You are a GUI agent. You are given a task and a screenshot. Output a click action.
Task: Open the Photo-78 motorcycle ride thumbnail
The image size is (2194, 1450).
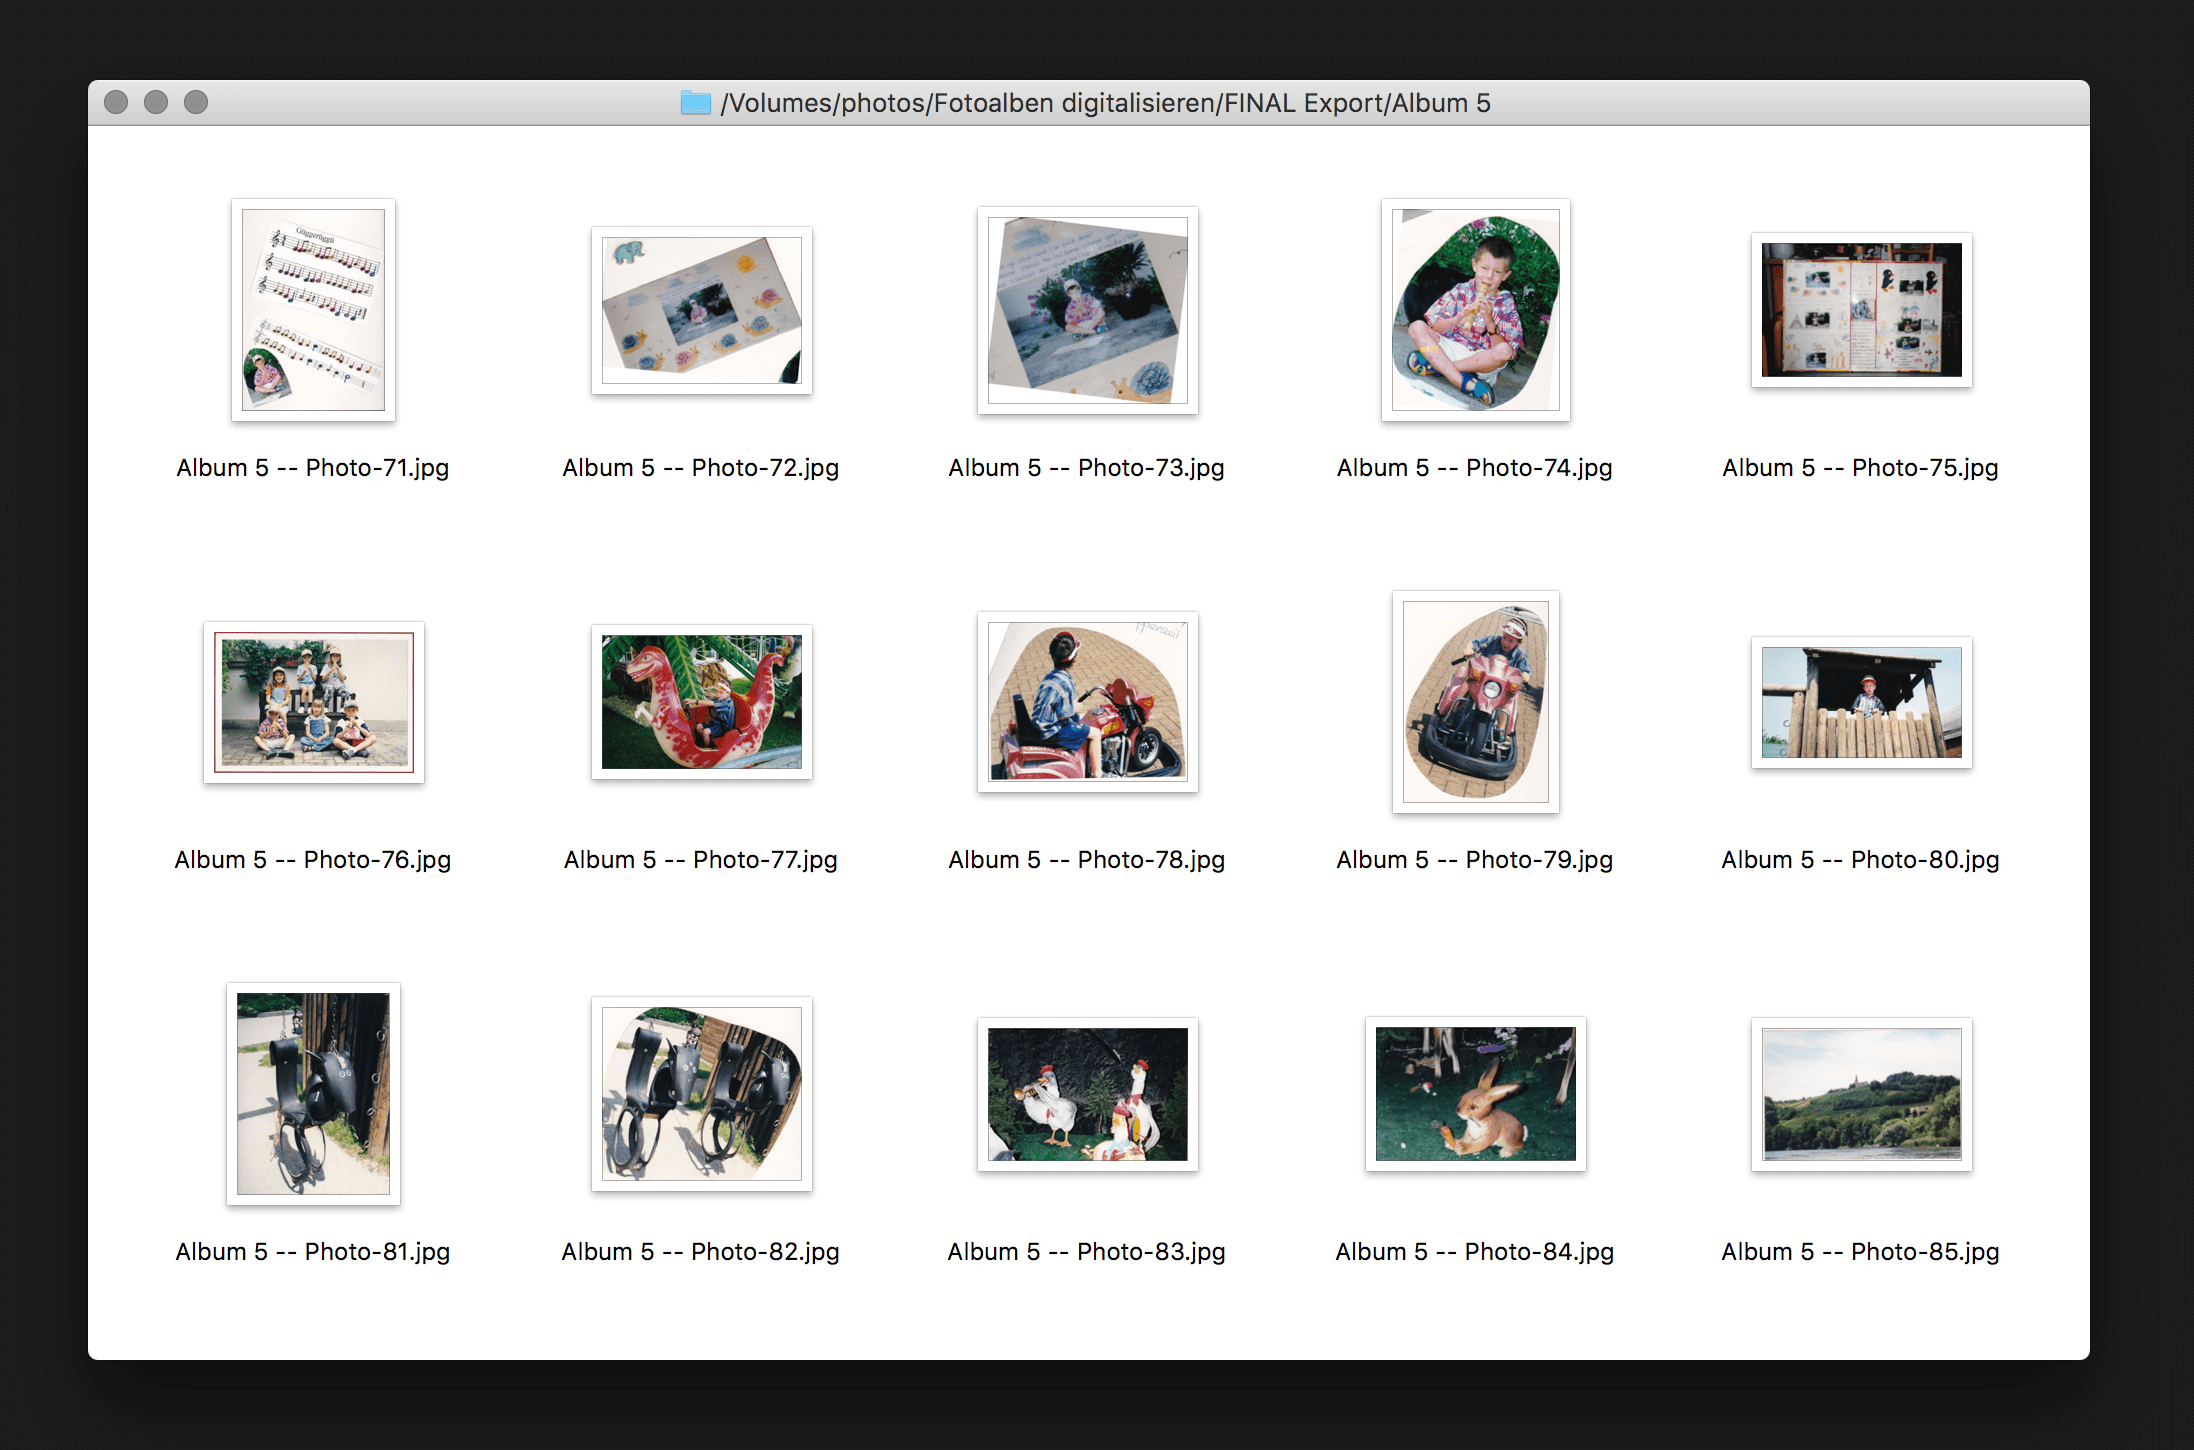(1087, 703)
